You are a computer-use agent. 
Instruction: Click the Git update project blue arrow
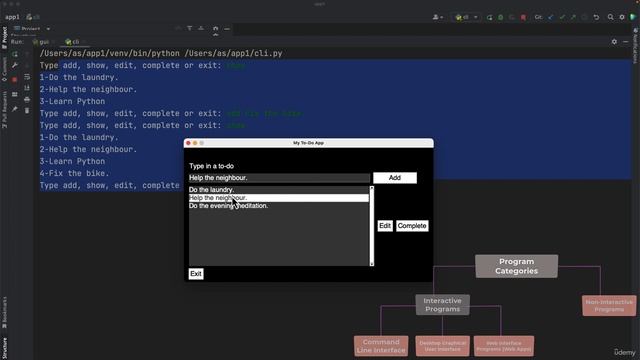tap(551, 17)
